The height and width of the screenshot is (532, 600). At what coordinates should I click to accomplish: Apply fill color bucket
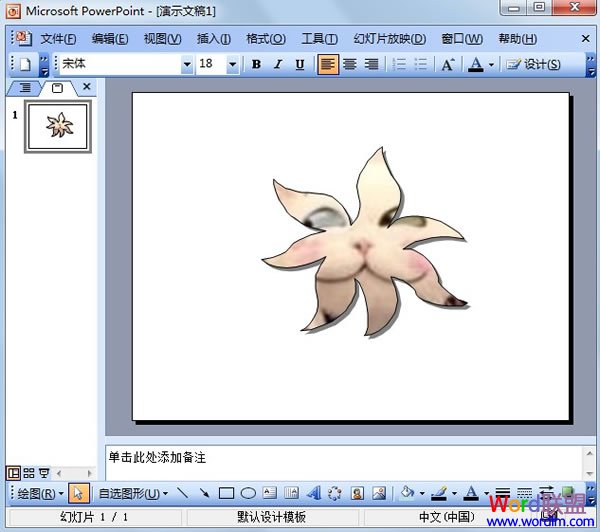tap(407, 493)
